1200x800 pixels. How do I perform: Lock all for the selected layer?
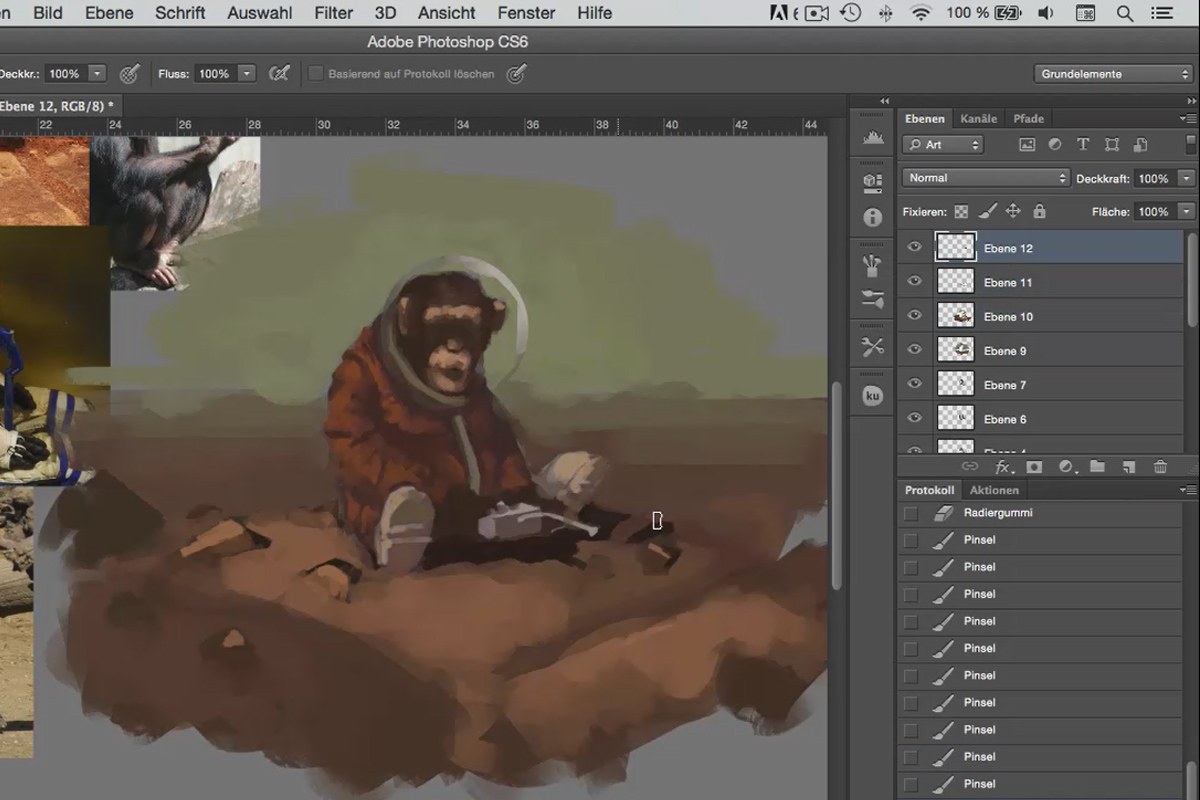tap(1039, 211)
